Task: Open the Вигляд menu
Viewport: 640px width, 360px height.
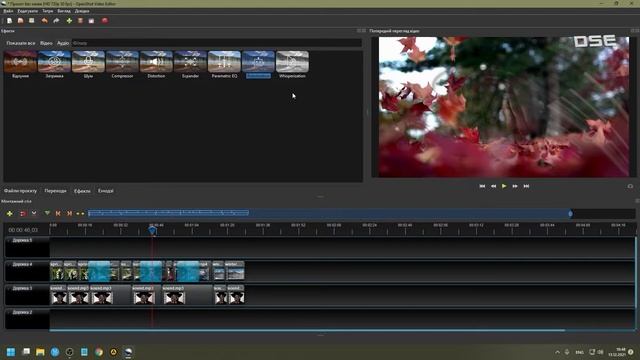Action: pos(64,11)
